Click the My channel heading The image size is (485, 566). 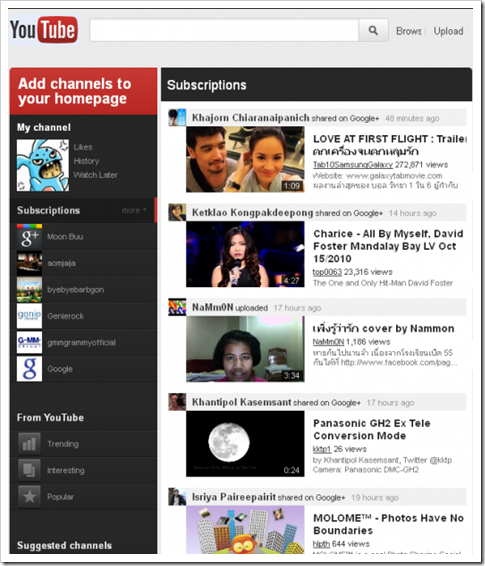point(44,127)
